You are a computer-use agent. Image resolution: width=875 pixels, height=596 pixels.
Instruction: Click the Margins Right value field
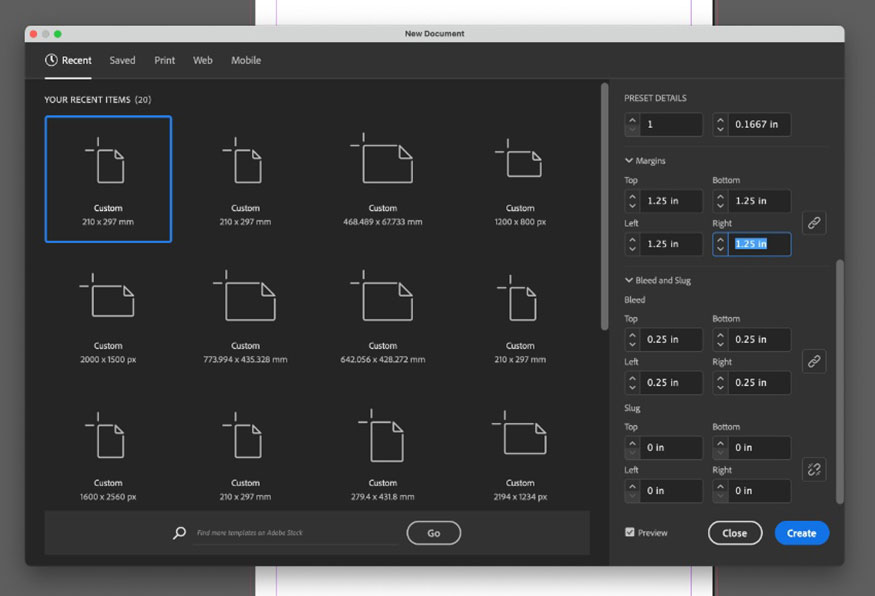pyautogui.click(x=759, y=244)
